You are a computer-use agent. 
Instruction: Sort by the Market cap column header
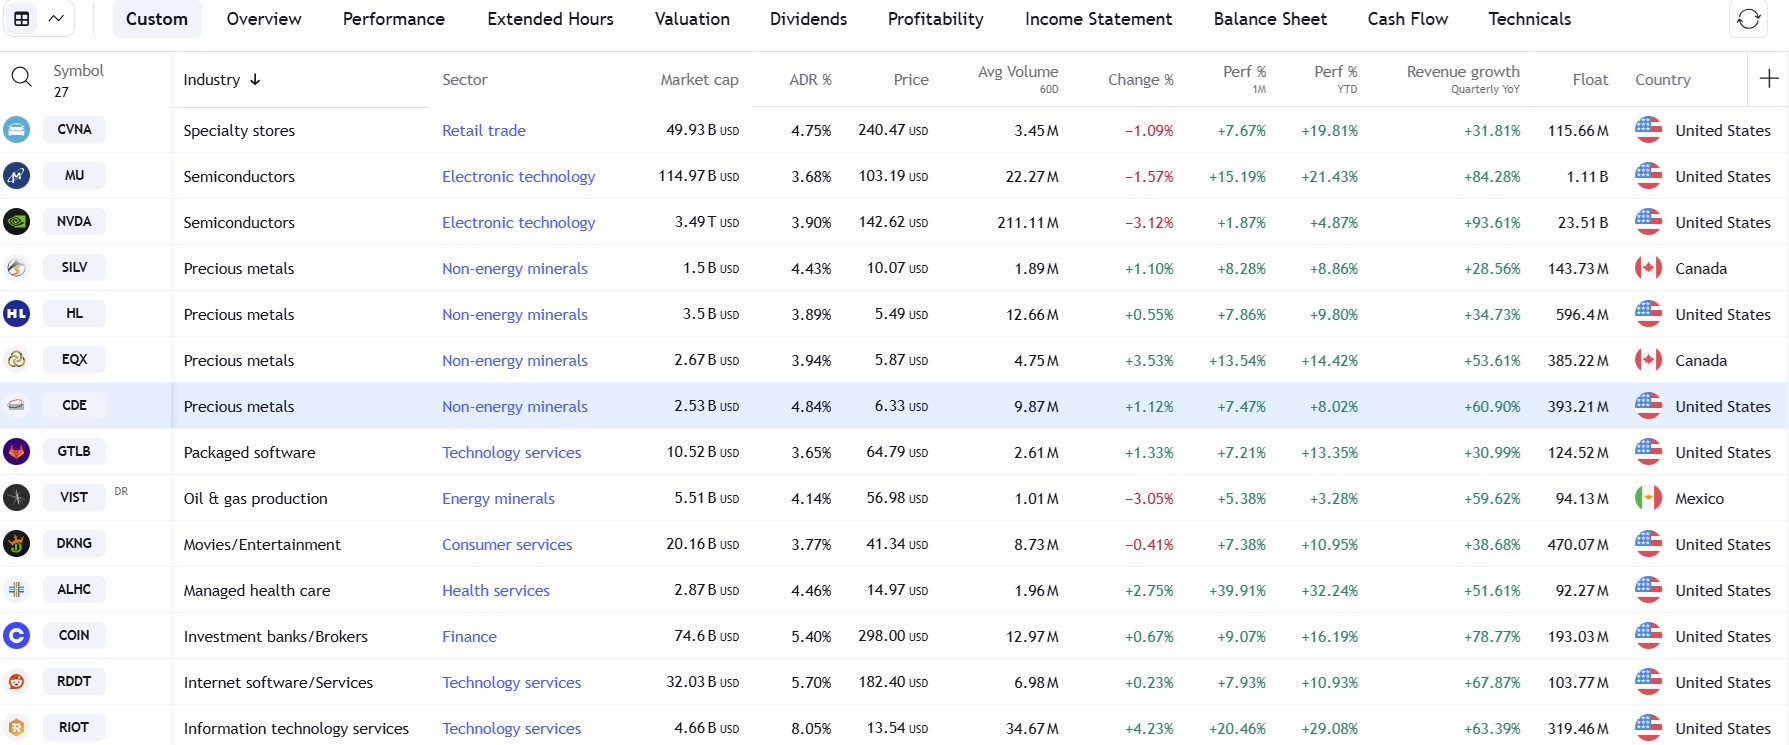point(699,79)
